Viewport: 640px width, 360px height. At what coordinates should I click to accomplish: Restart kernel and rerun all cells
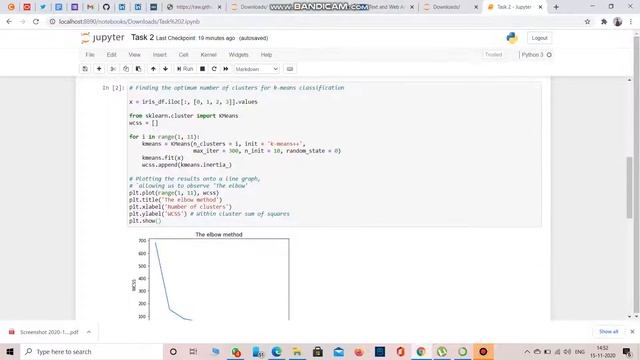(x=226, y=69)
